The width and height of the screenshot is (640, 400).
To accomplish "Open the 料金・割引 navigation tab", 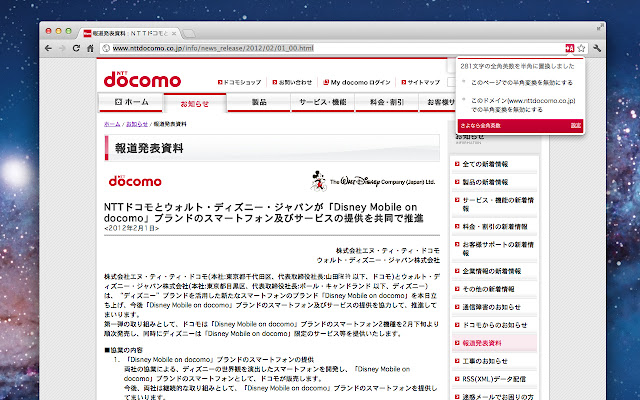I will coord(387,102).
